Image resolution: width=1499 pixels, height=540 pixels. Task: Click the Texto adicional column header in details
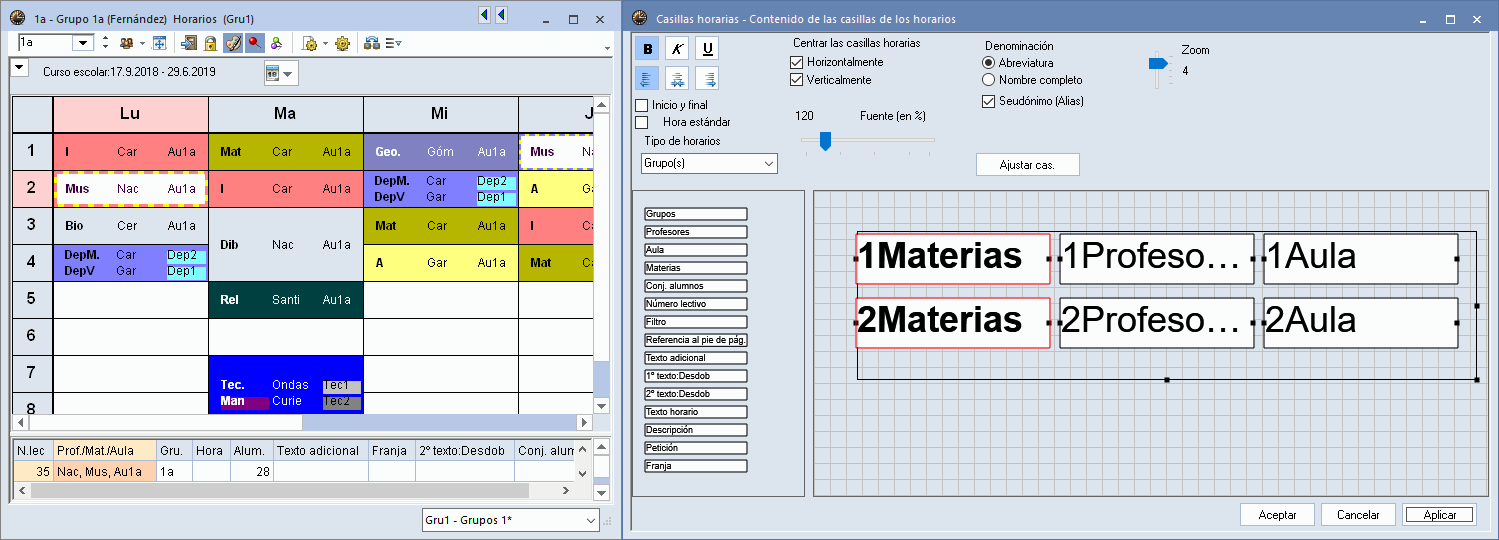(320, 451)
